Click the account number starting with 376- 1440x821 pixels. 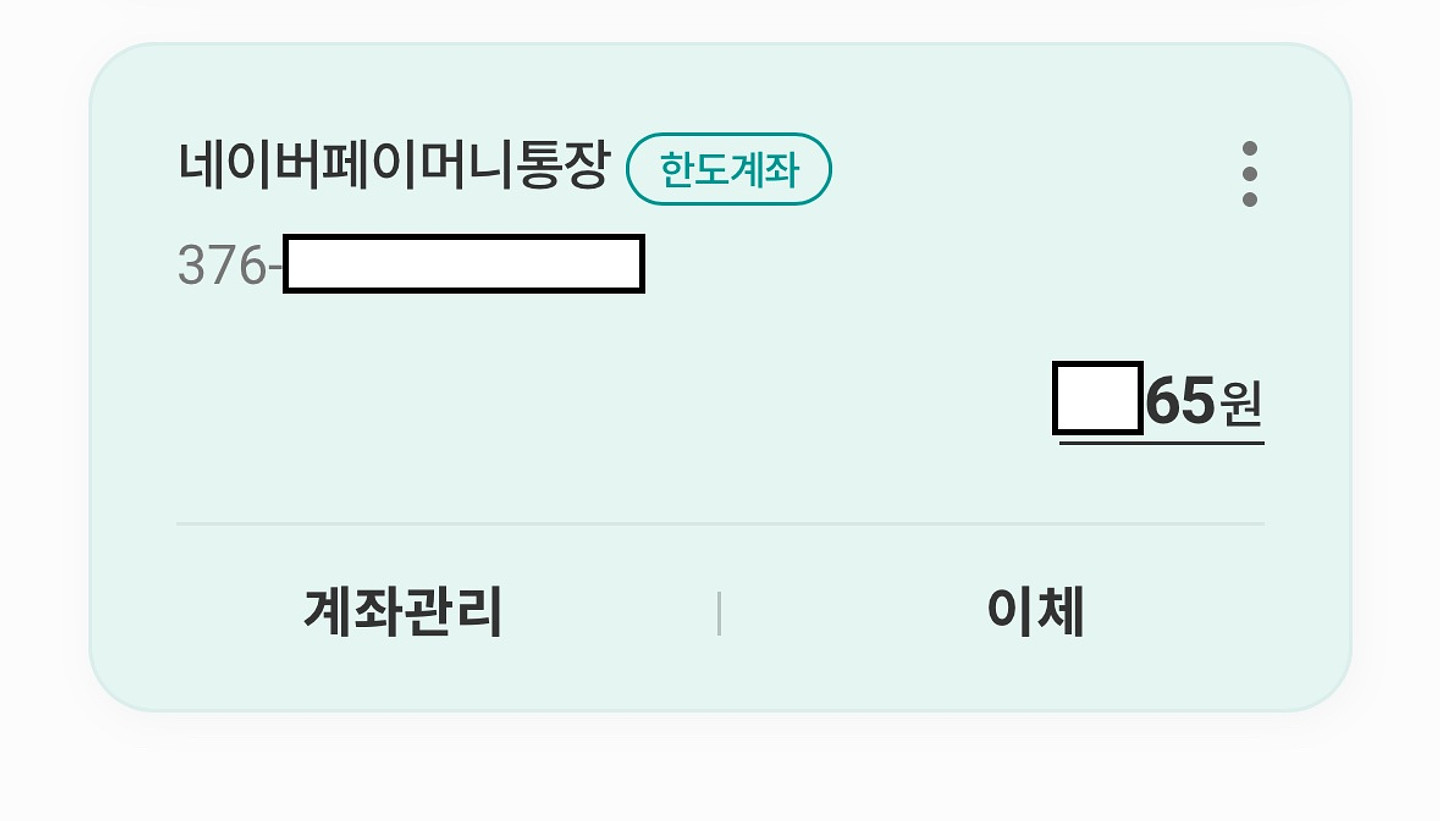click(x=410, y=264)
